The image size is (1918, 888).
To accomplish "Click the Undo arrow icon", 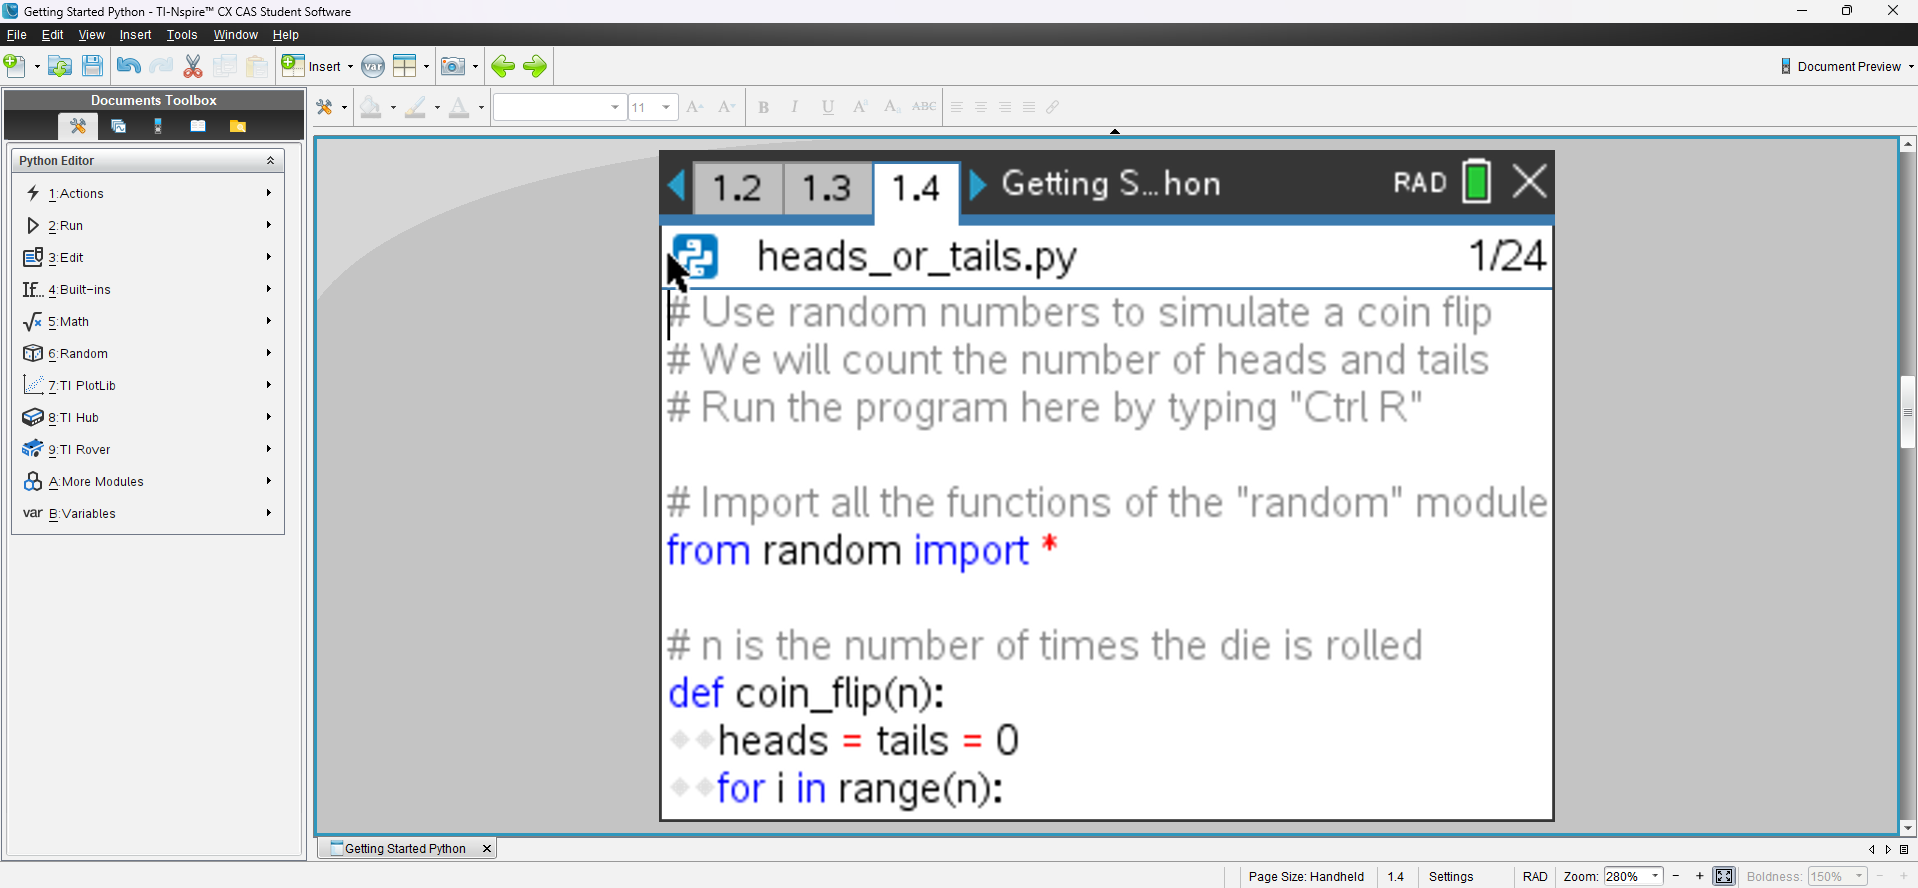I will (x=128, y=67).
